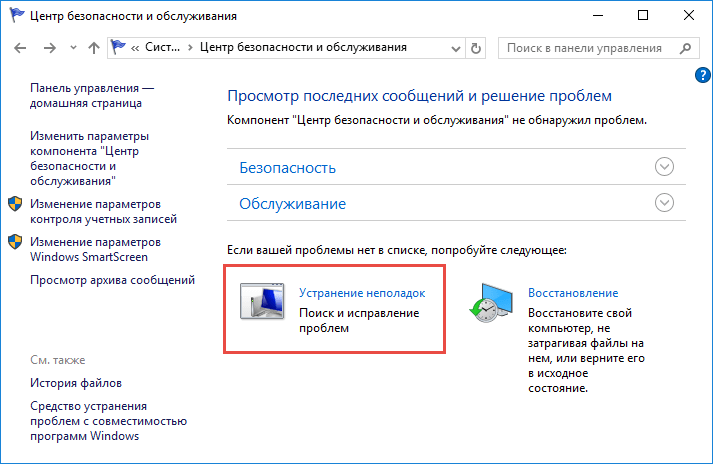Open 'Изменение параметров контроля учетных записей'
Image resolution: width=713 pixels, height=464 pixels.
[x=103, y=212]
